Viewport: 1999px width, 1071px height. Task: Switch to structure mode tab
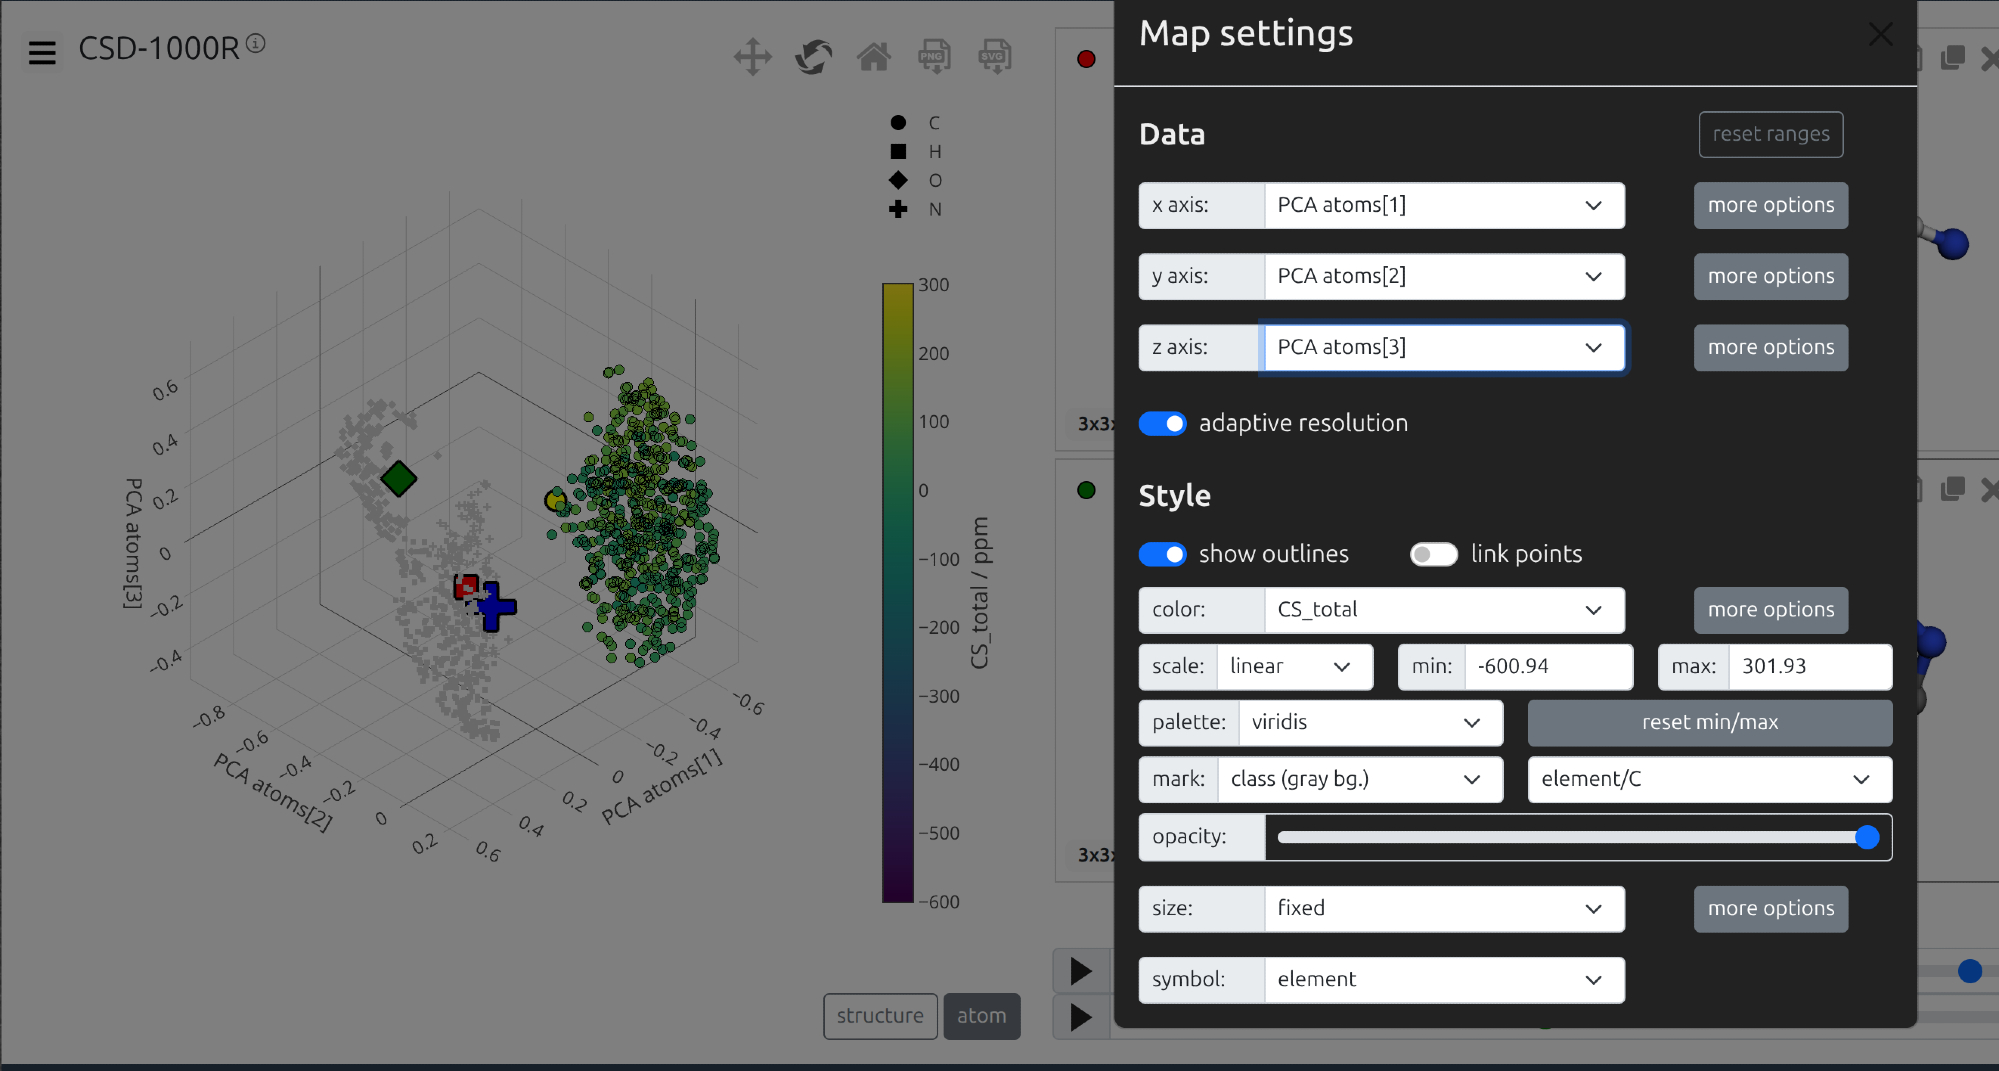(880, 1016)
